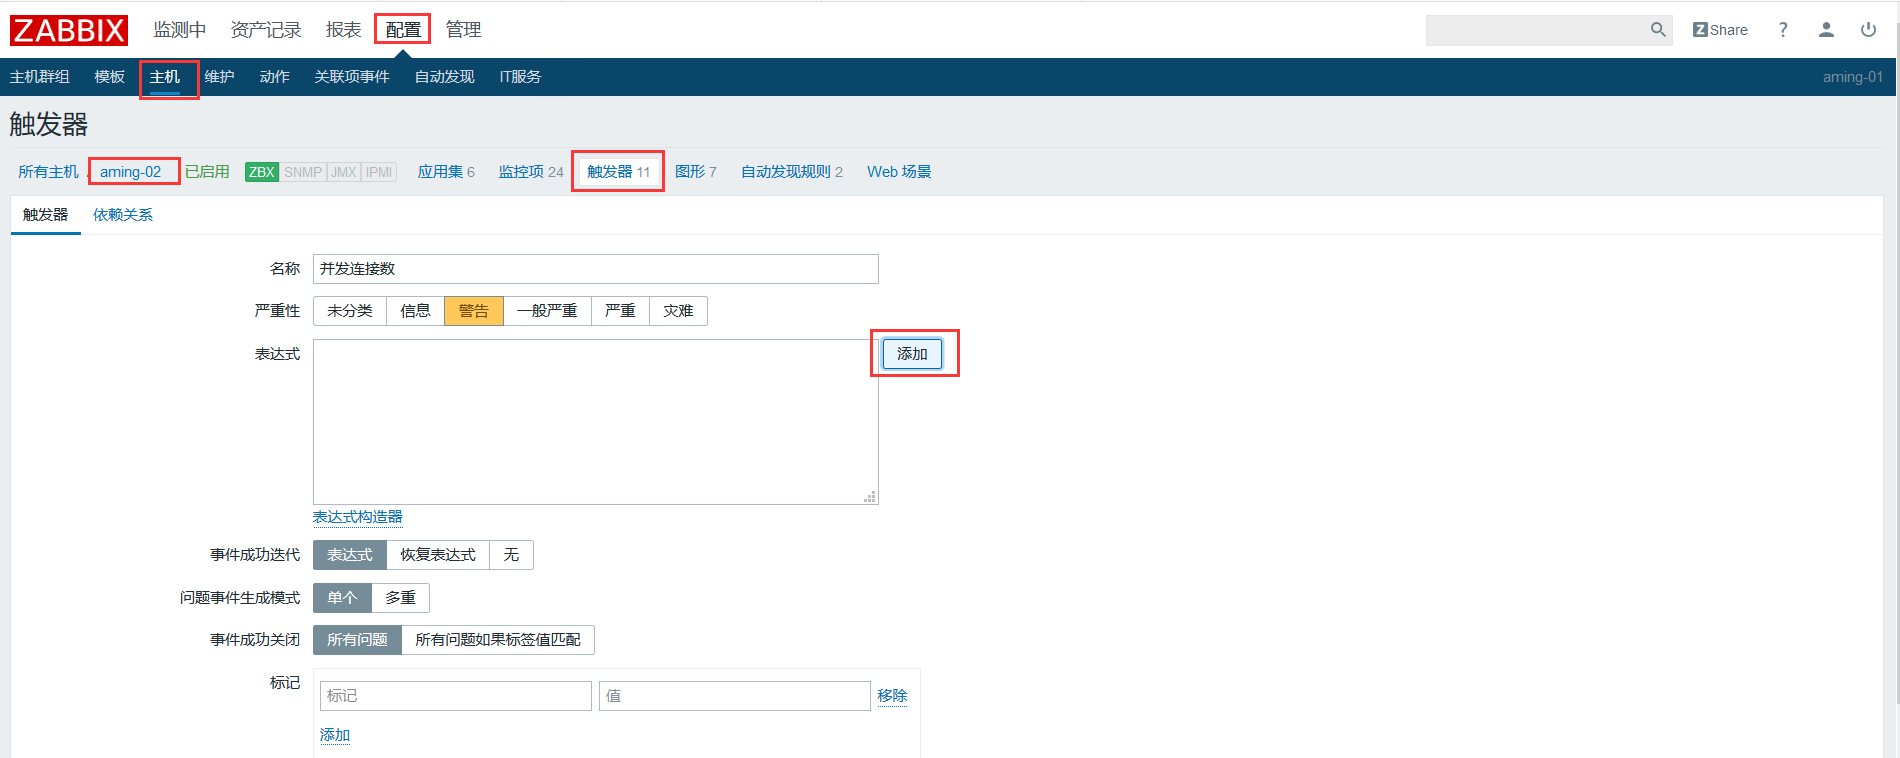
Task: Go to 模板 submenu
Action: tap(110, 77)
